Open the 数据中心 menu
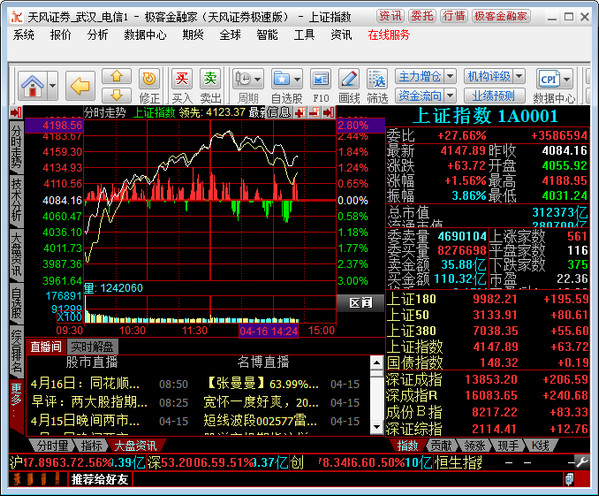 point(145,35)
